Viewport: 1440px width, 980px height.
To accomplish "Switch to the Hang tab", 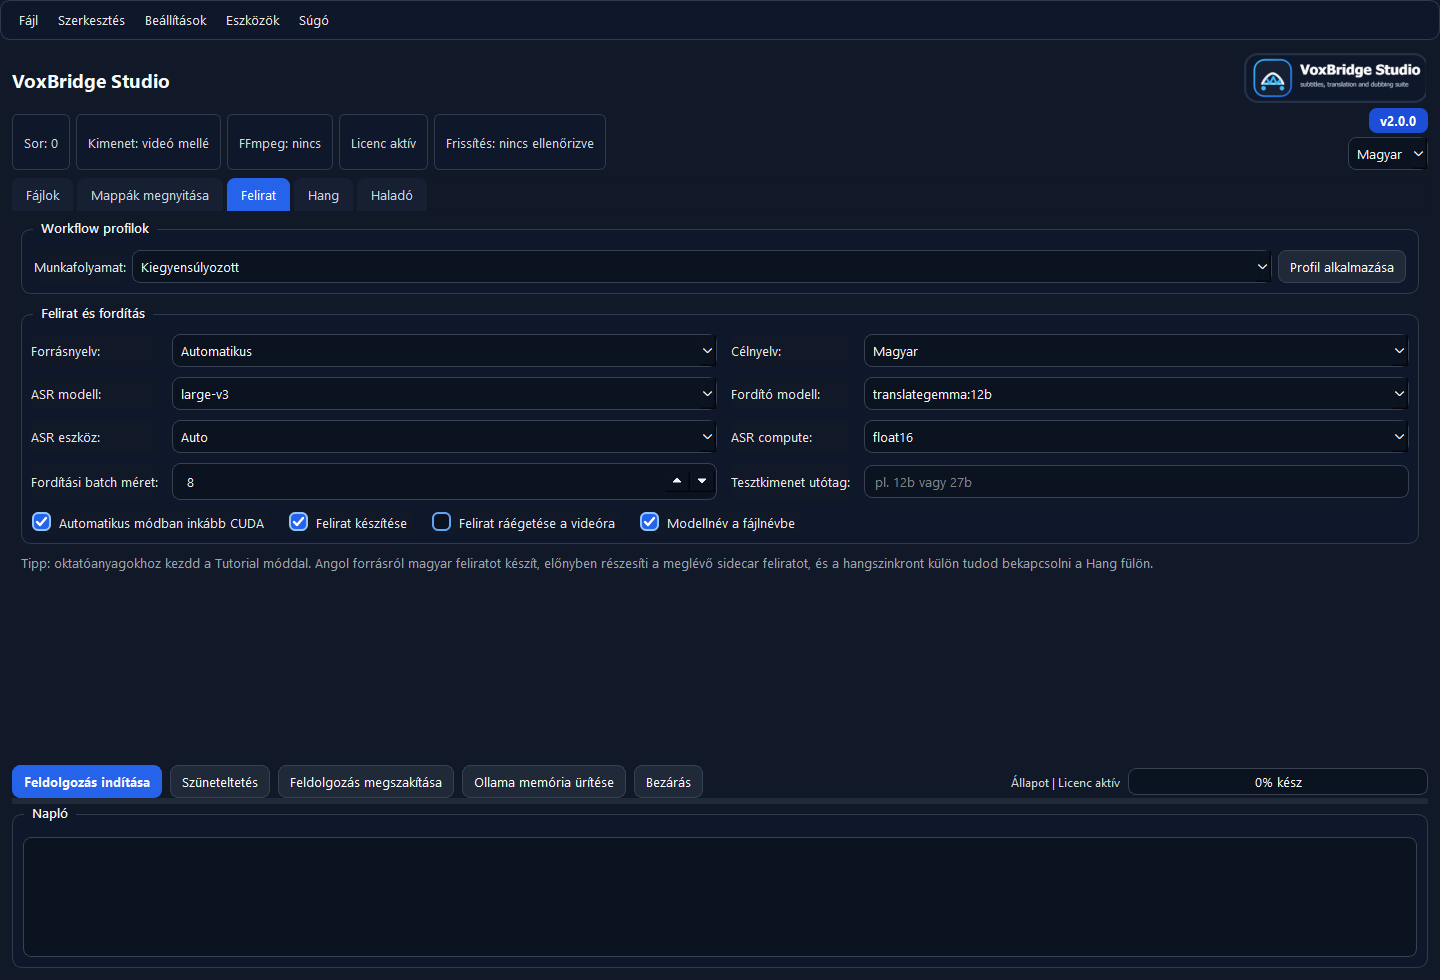I will click(x=323, y=195).
